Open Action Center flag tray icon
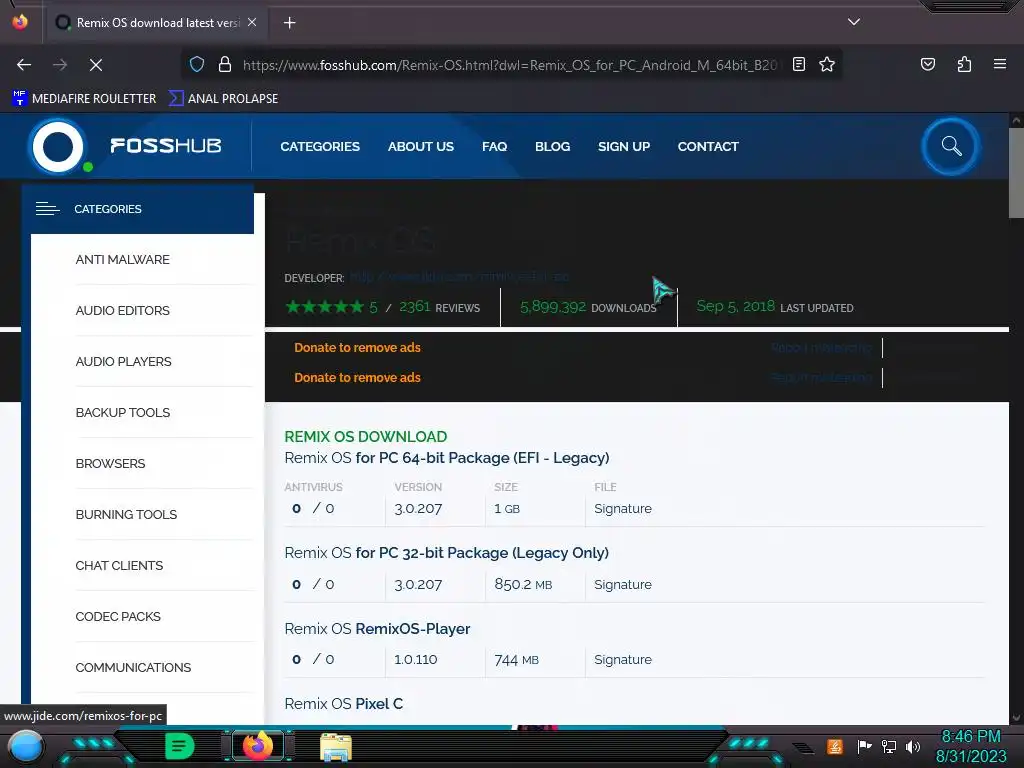 click(865, 746)
